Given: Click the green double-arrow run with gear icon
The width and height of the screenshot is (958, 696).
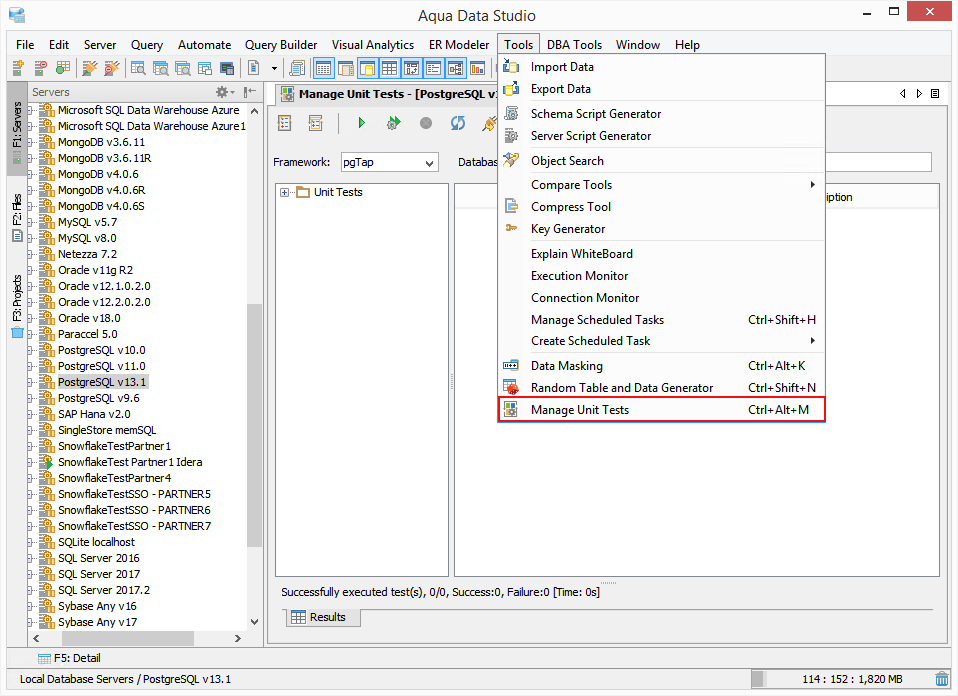Looking at the screenshot, I should click(x=393, y=123).
